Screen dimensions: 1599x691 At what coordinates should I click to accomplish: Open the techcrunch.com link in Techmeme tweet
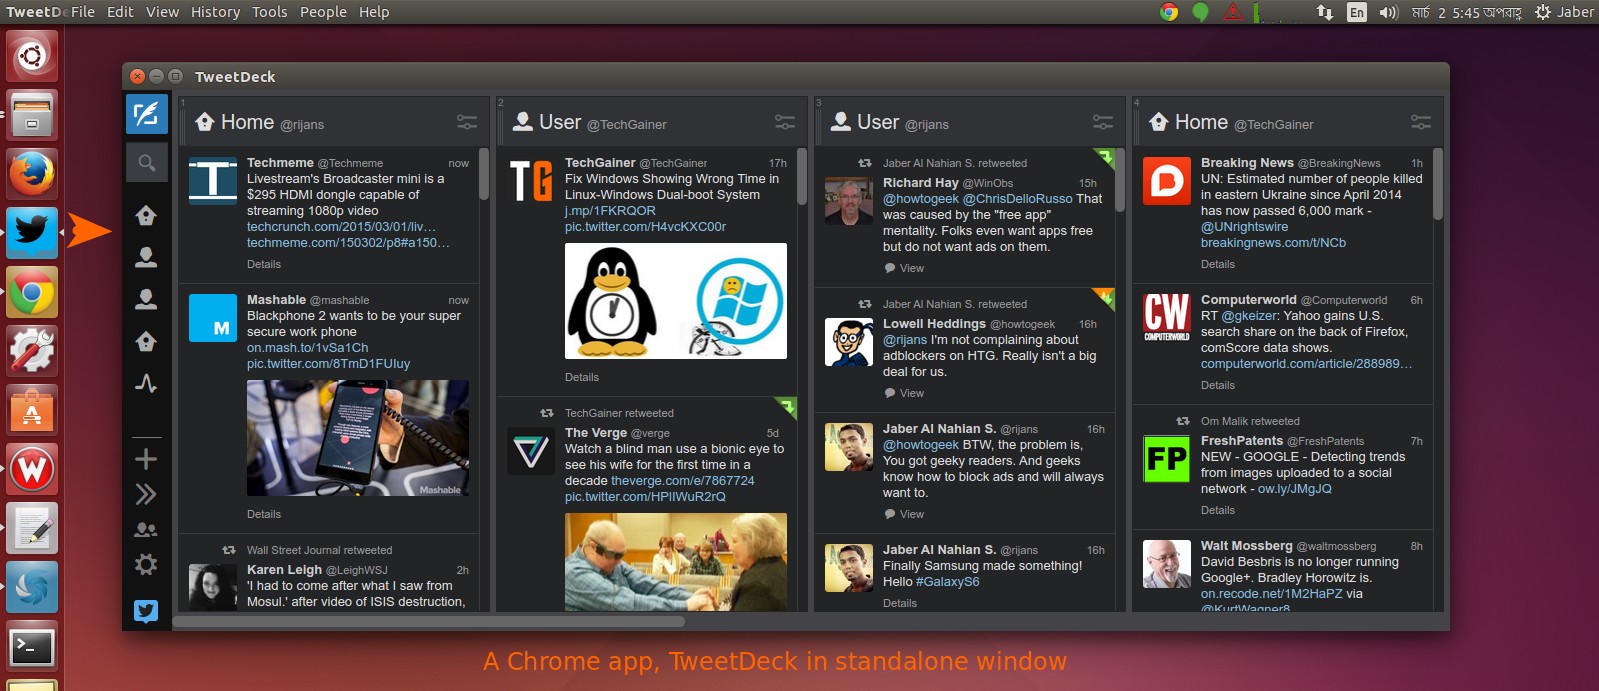(341, 227)
